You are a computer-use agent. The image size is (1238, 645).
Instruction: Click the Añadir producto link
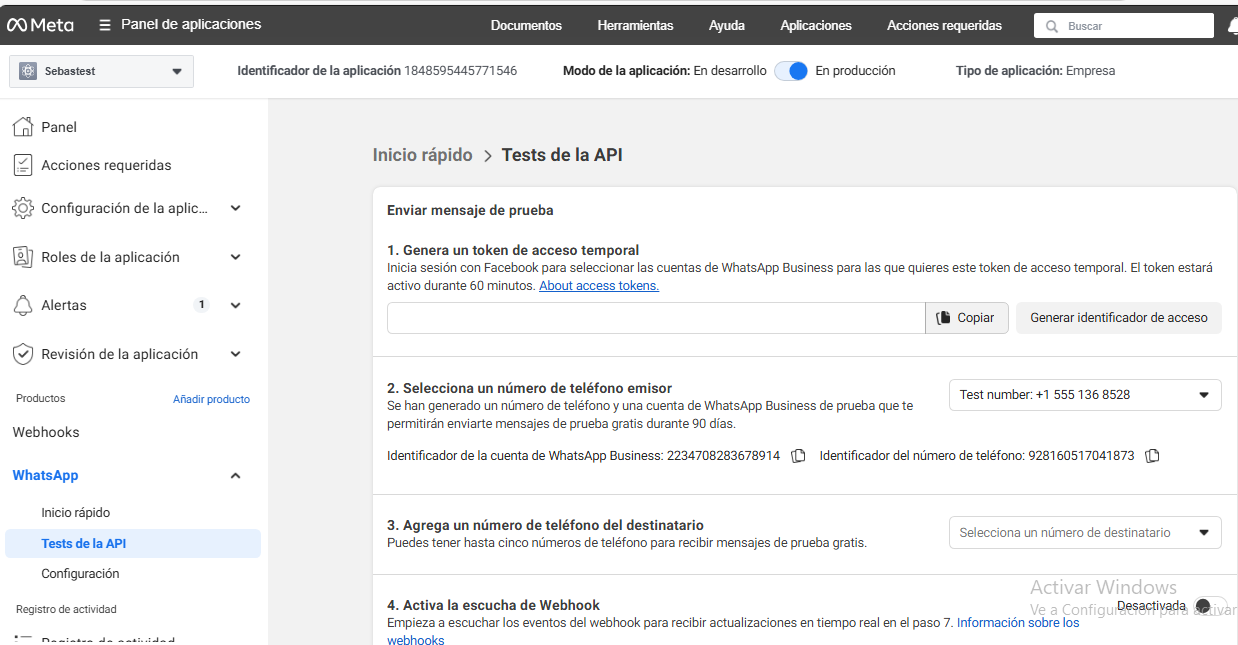pyautogui.click(x=211, y=399)
